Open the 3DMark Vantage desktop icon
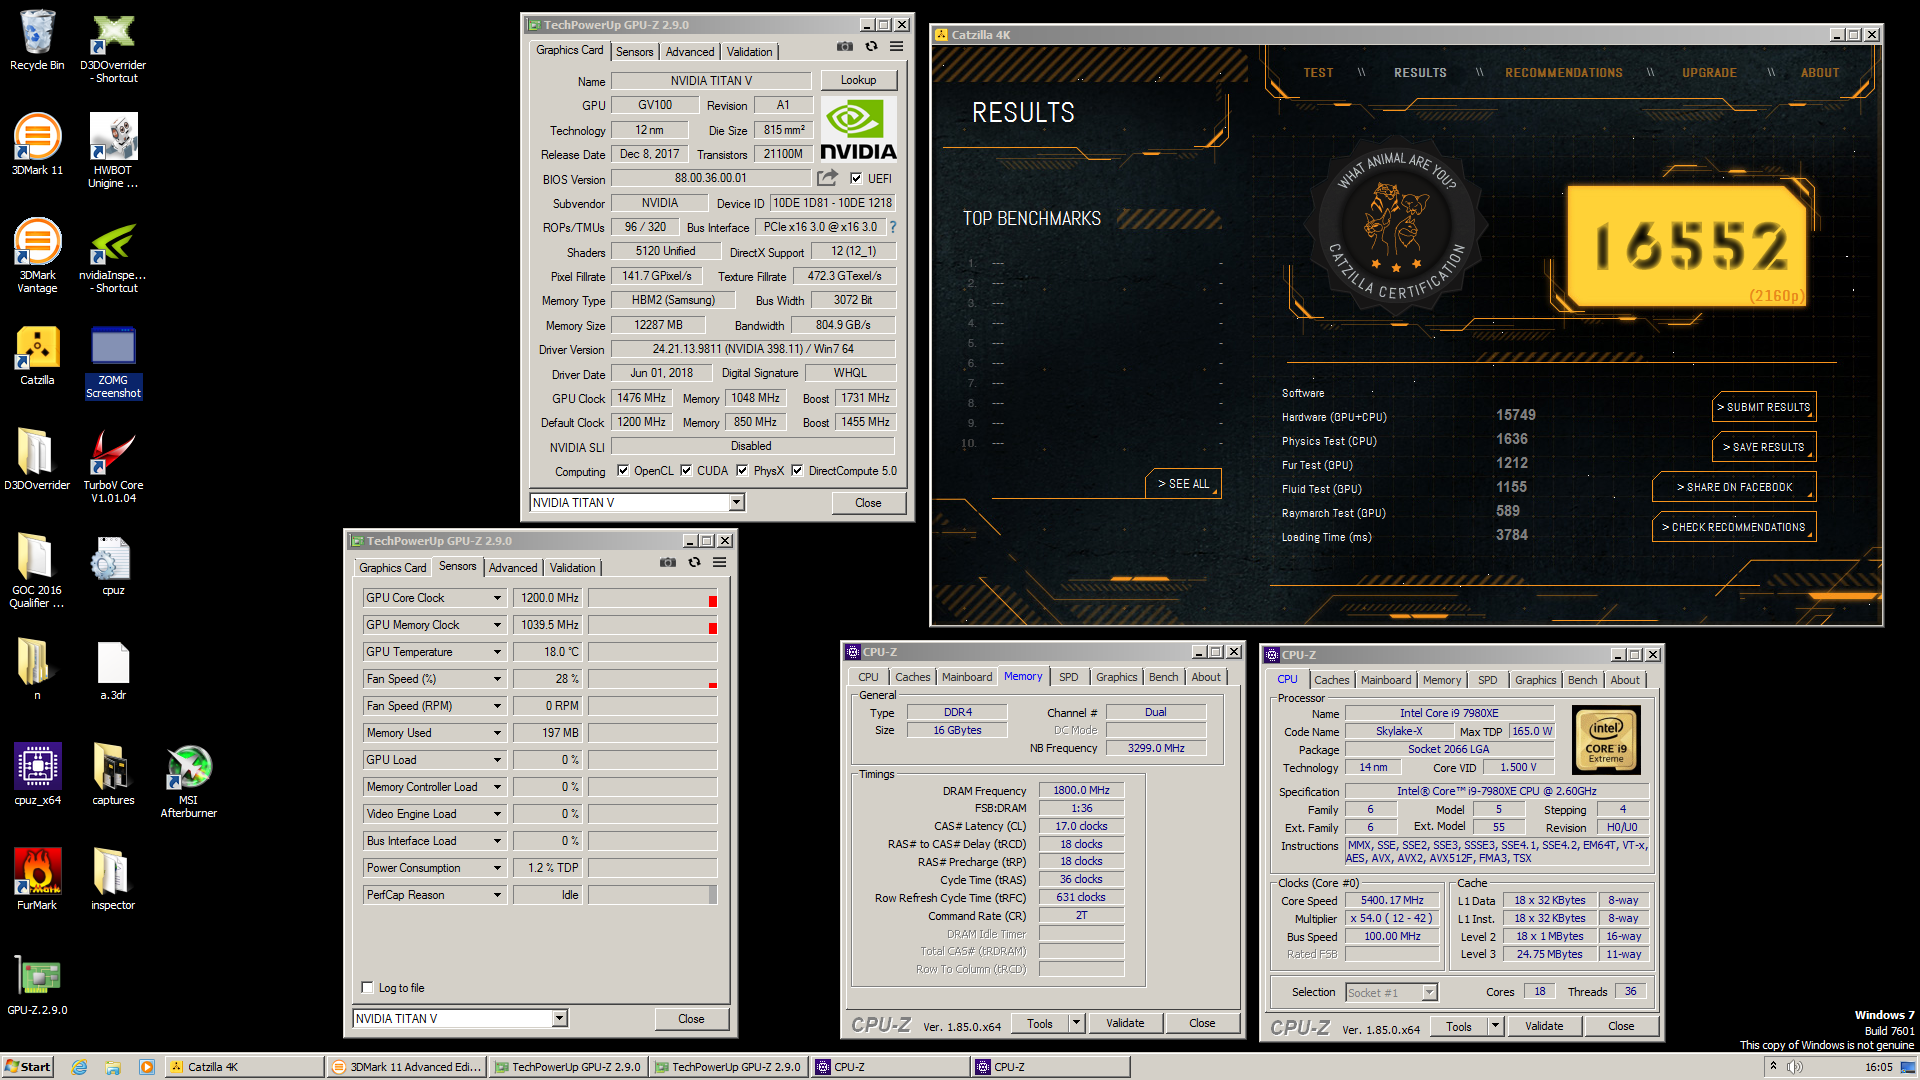1920x1080 pixels. click(x=37, y=256)
